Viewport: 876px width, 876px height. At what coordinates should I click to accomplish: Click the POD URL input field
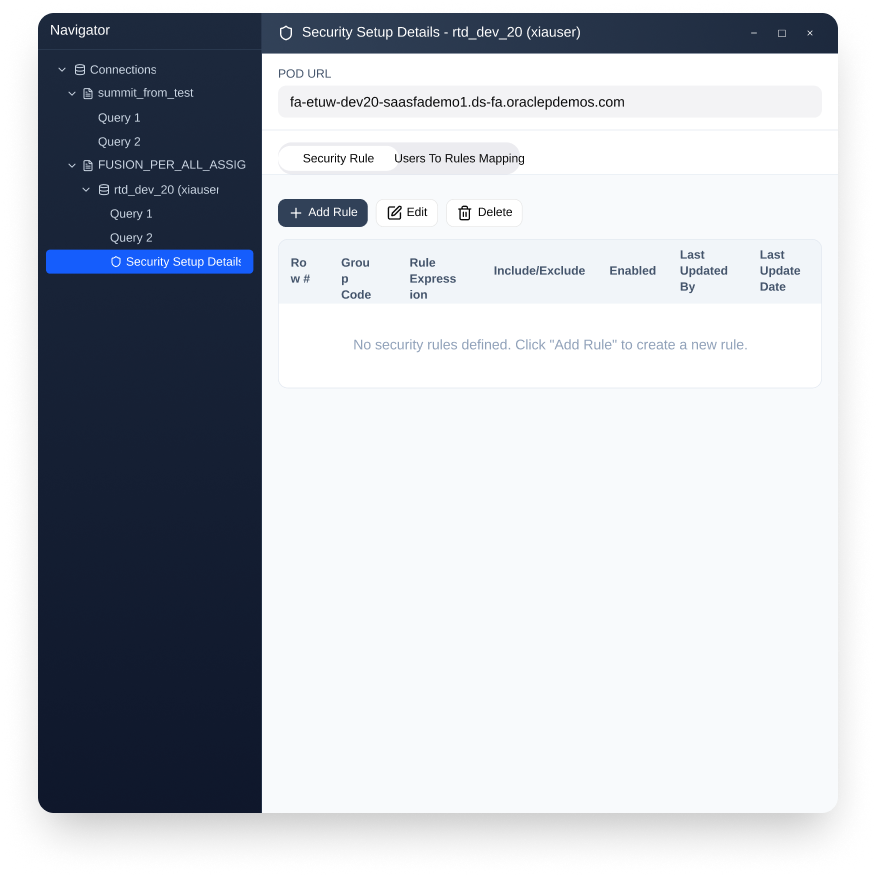pyautogui.click(x=549, y=102)
